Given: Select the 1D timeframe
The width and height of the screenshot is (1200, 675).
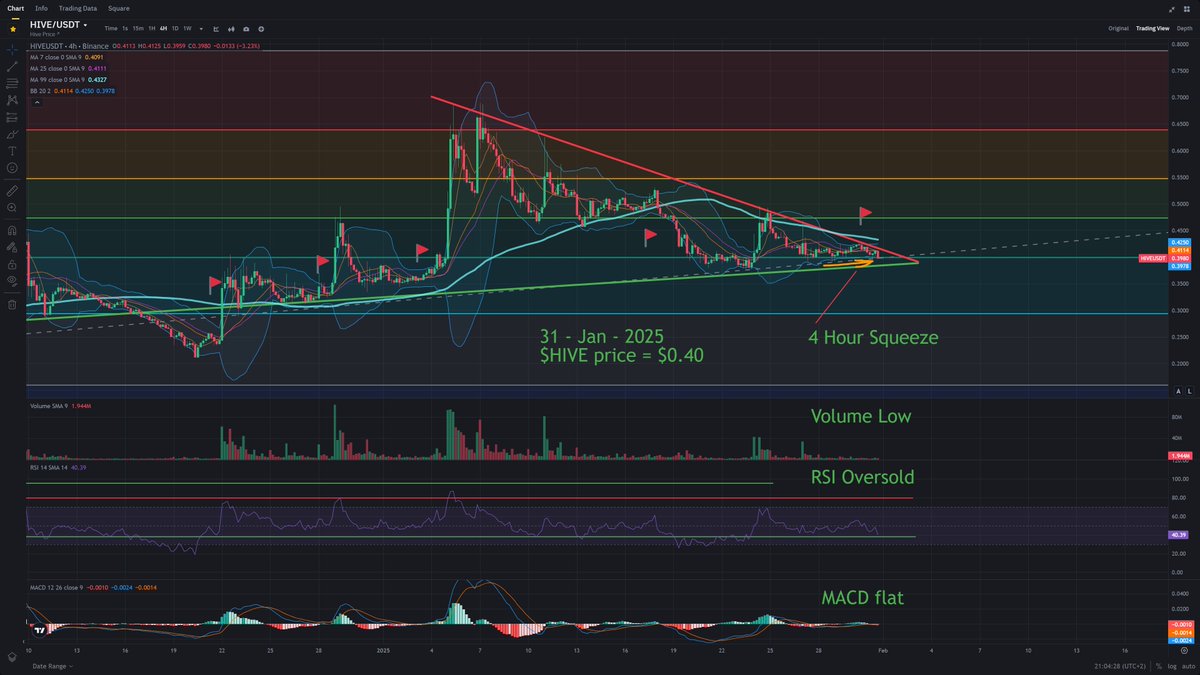Looking at the screenshot, I should pyautogui.click(x=174, y=29).
